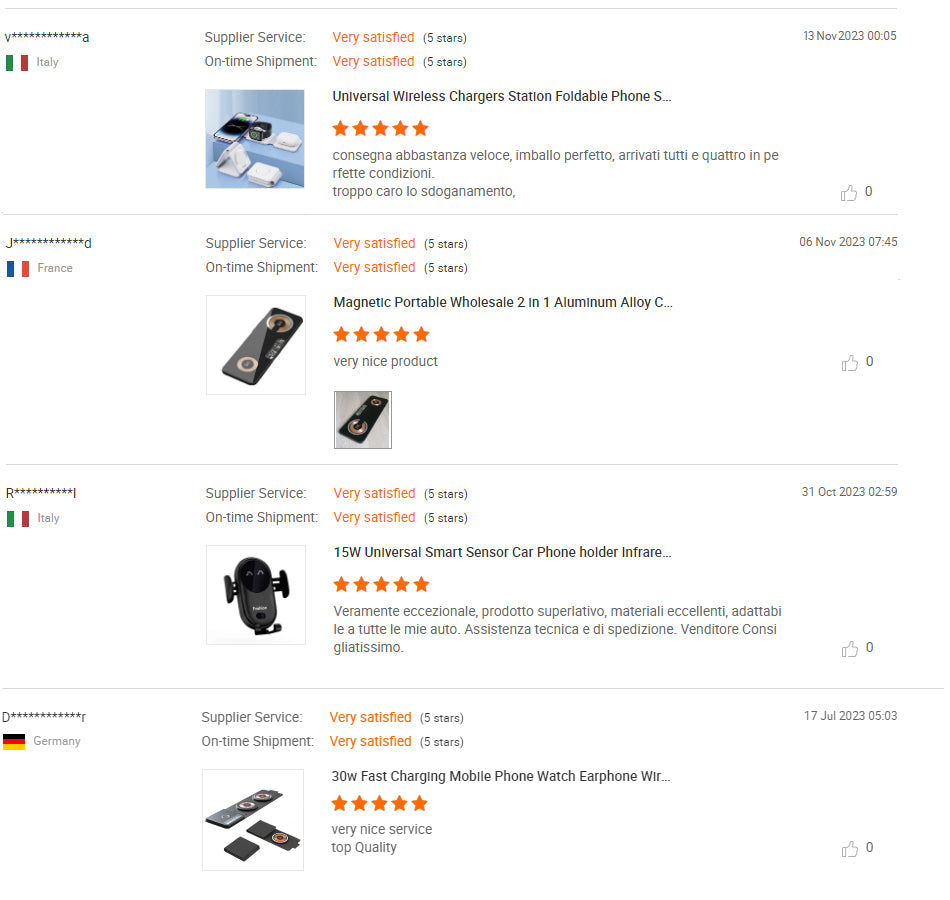Open 30w Fast Charging Mobile Phone link
The height and width of the screenshot is (900, 950).
[500, 777]
